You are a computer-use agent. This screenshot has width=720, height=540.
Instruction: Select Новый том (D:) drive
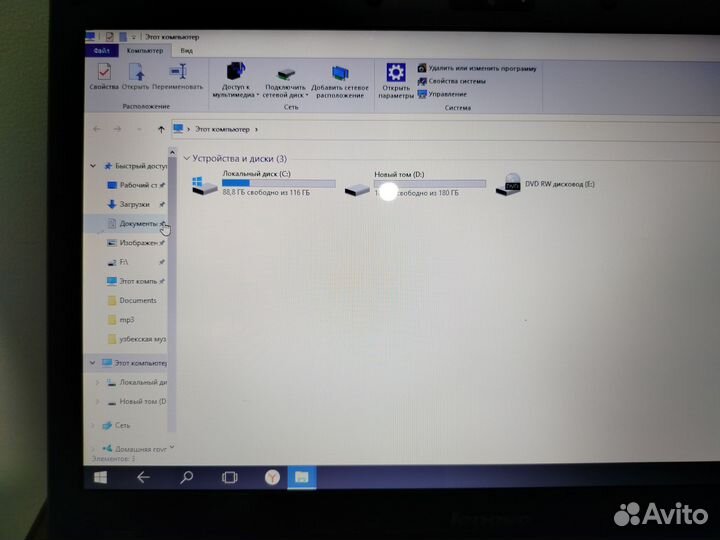[415, 184]
